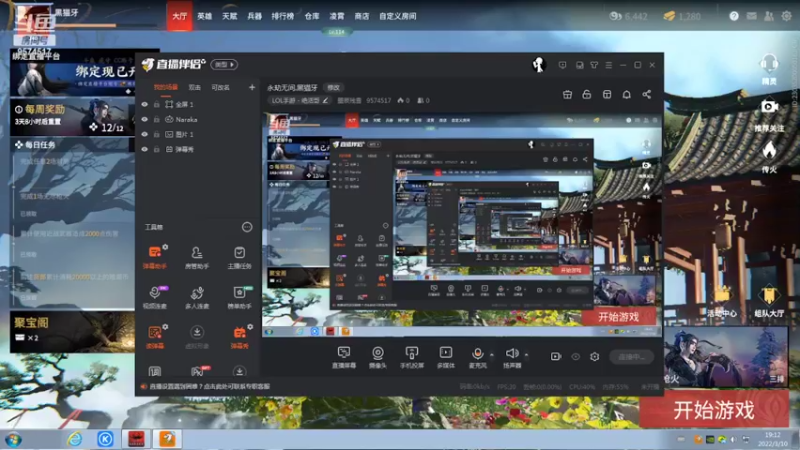Open the 商店 menu in game
This screenshot has height=450, width=800.
pos(362,16)
